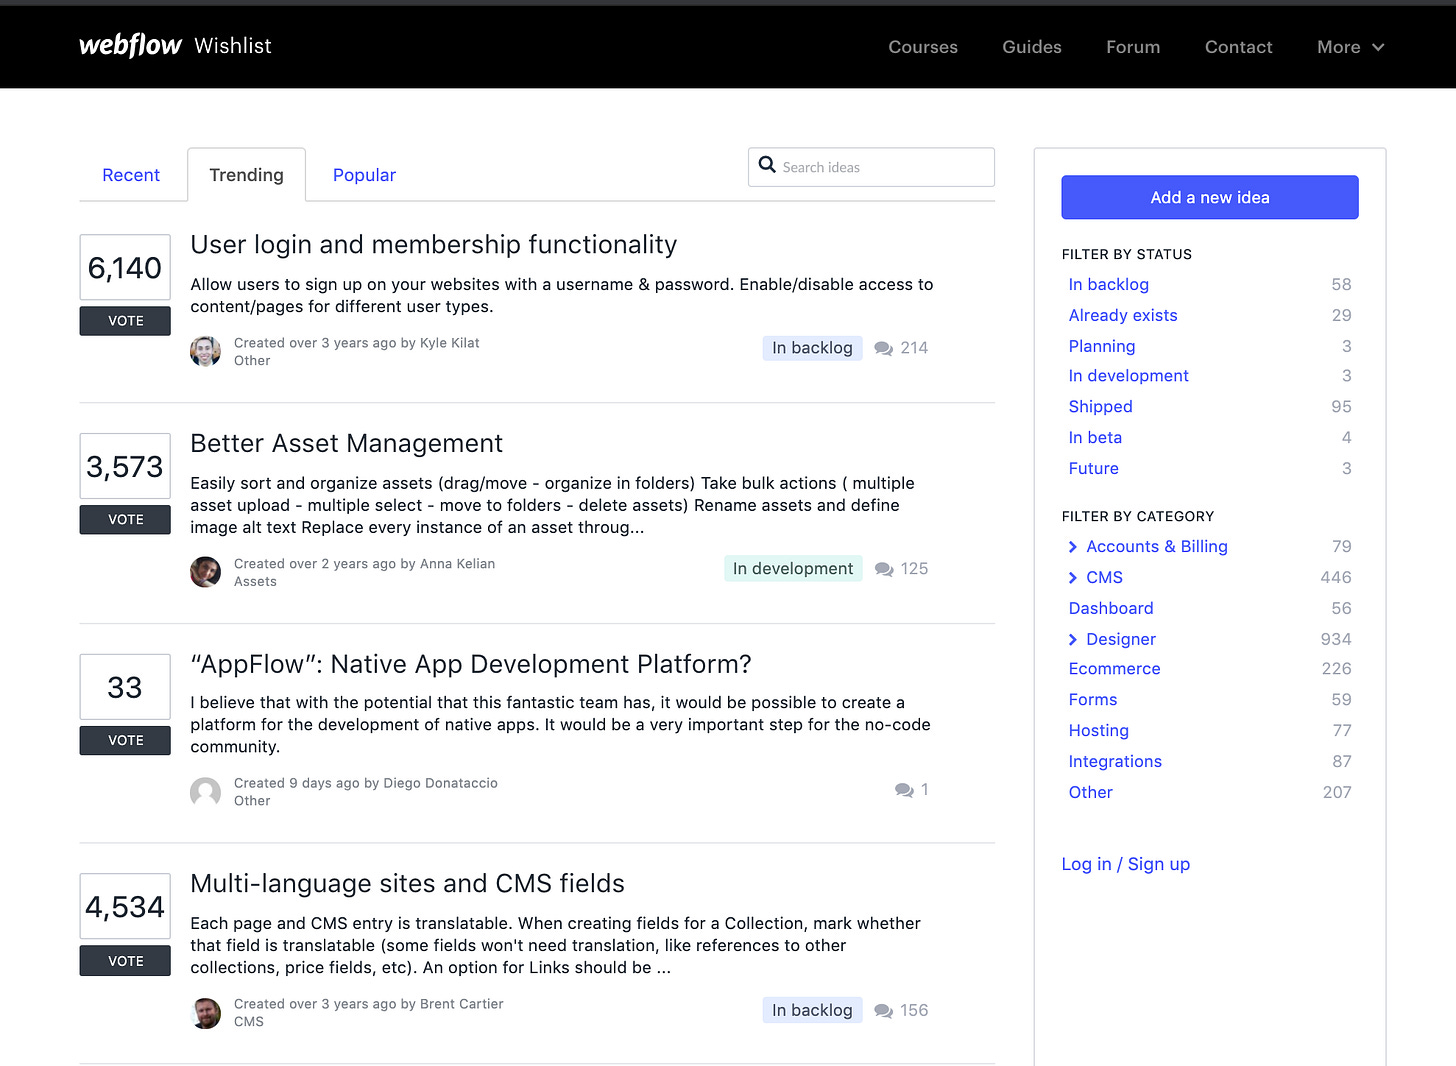Vote for the AppFlow native app idea
Viewport: 1456px width, 1066px height.
(x=125, y=740)
